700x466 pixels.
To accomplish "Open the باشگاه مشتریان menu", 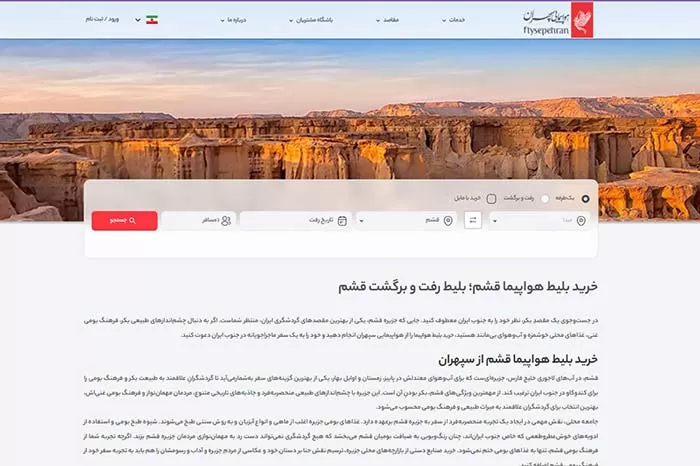I will coord(311,20).
